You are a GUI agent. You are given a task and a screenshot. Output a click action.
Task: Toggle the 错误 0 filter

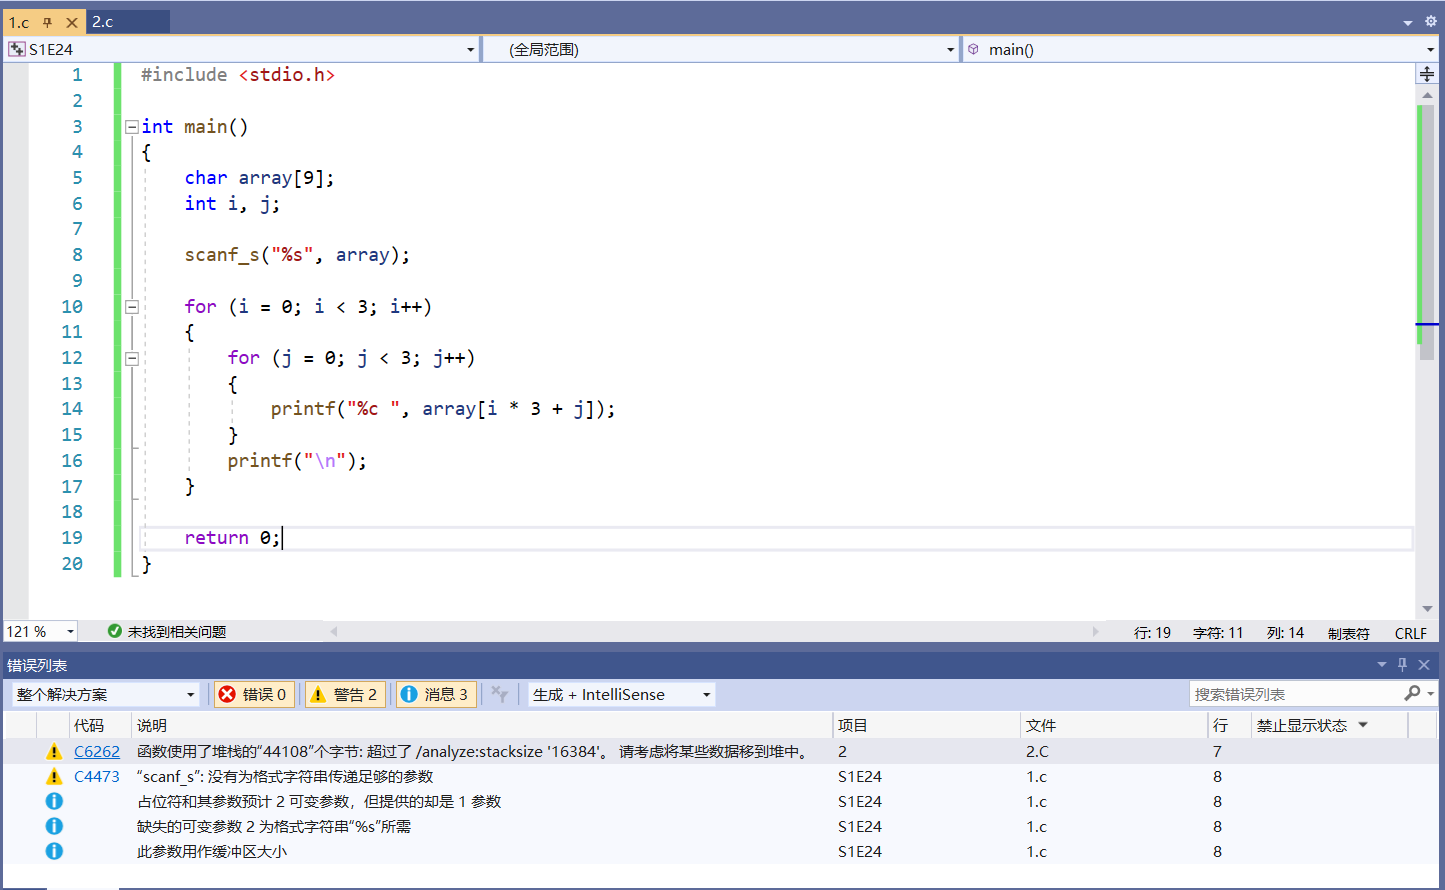[x=254, y=694]
